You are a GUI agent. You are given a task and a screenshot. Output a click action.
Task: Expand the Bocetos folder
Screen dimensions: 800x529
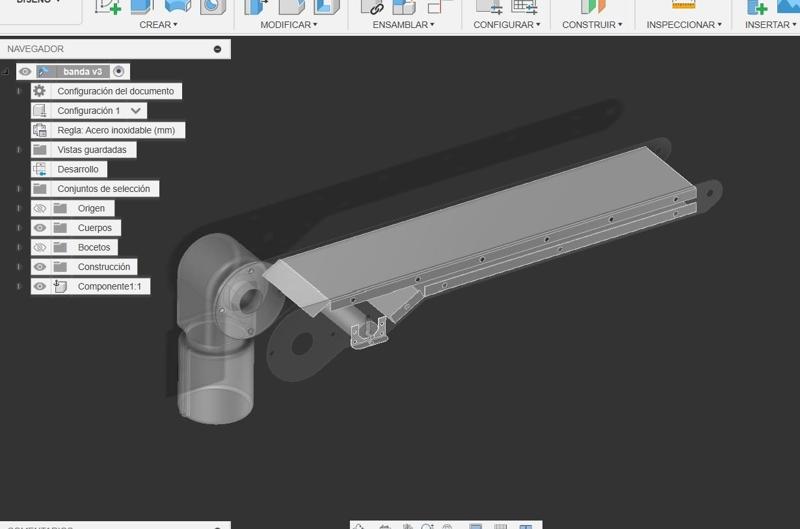pyautogui.click(x=19, y=247)
